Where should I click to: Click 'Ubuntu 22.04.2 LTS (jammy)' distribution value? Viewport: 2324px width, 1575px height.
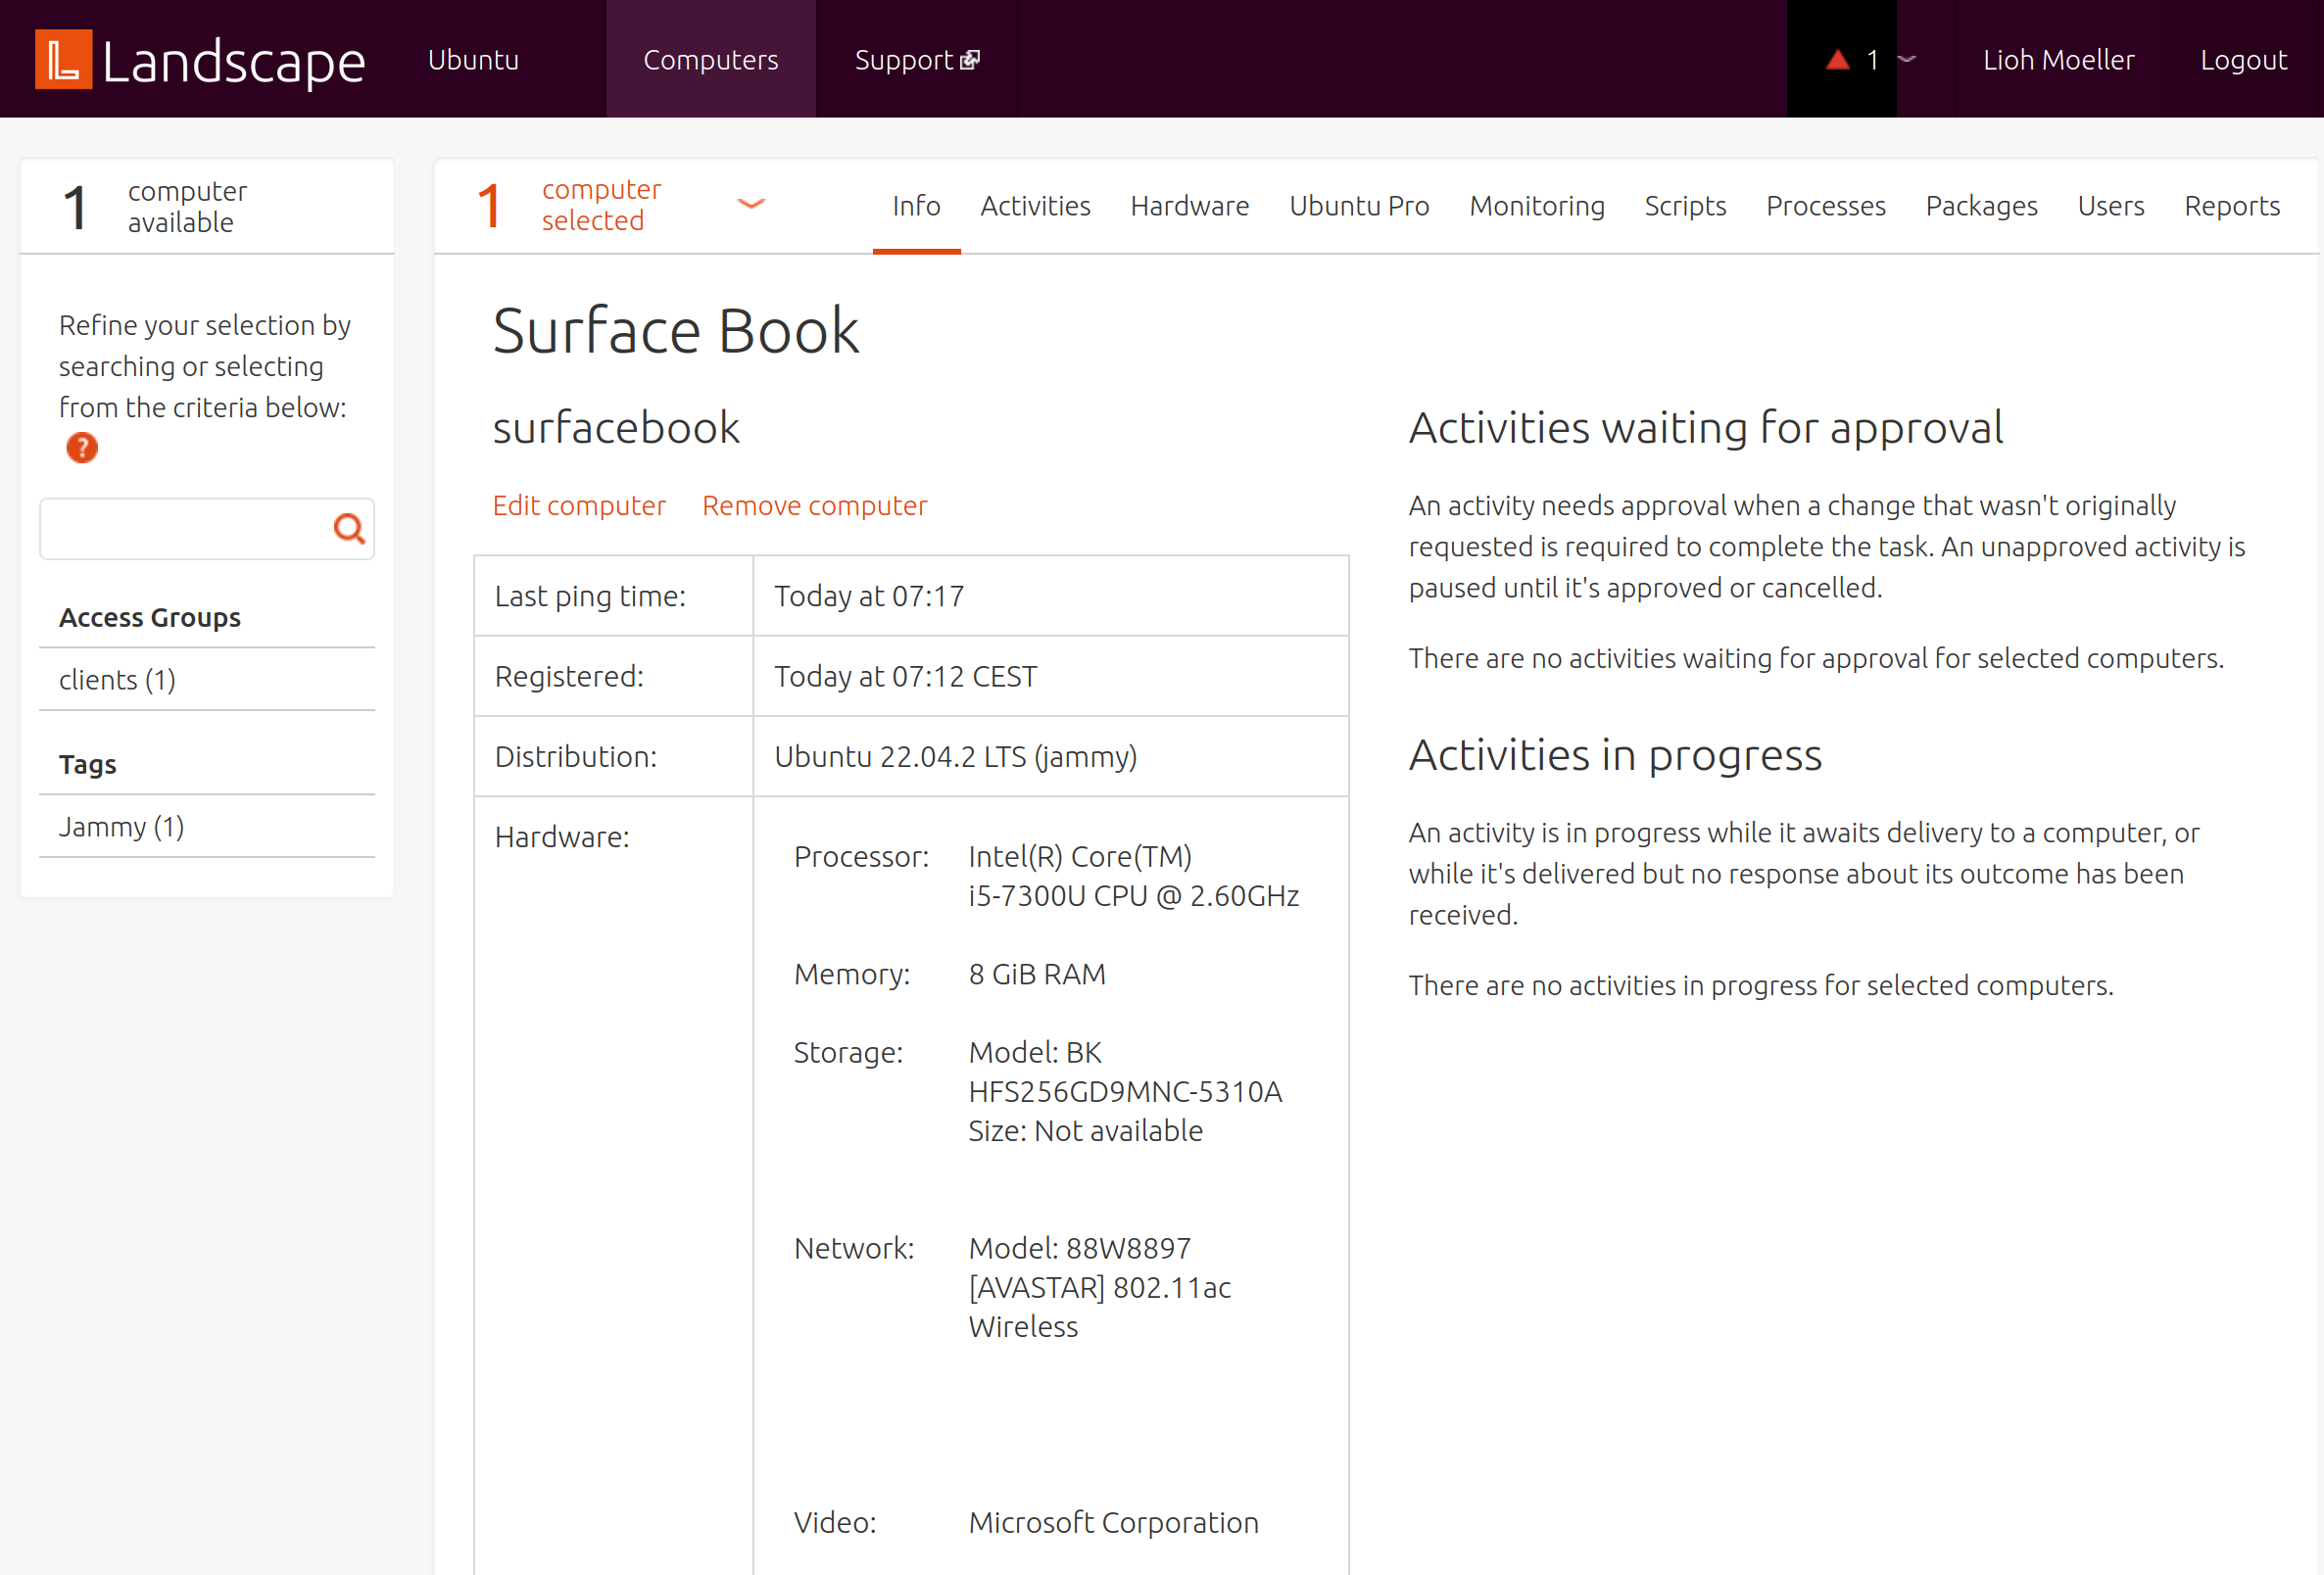pos(955,757)
